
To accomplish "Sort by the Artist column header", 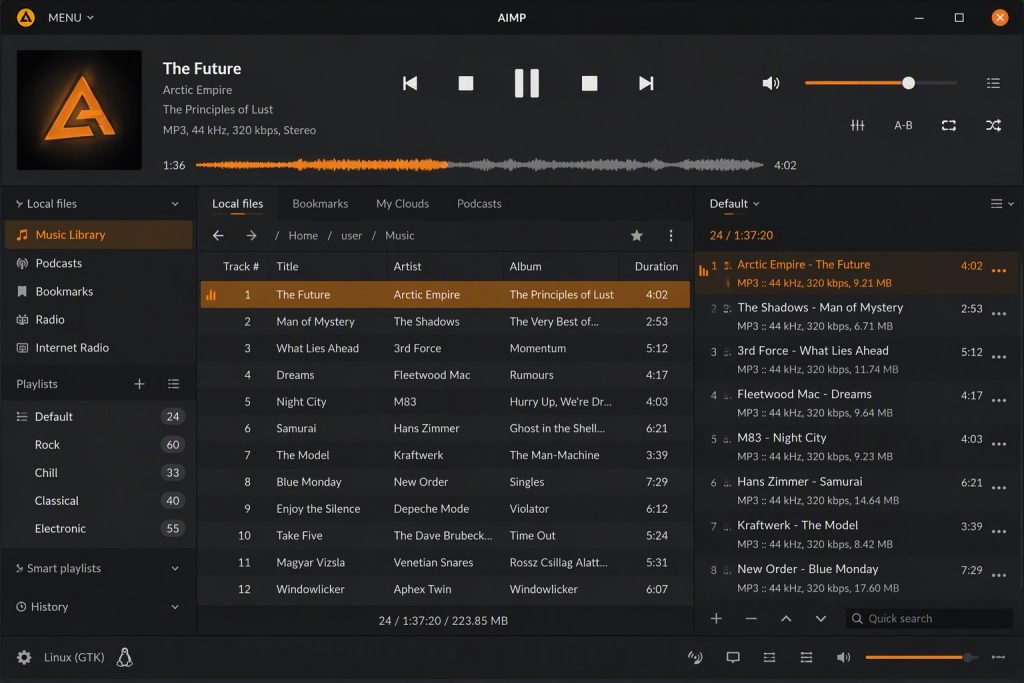I will (x=408, y=266).
